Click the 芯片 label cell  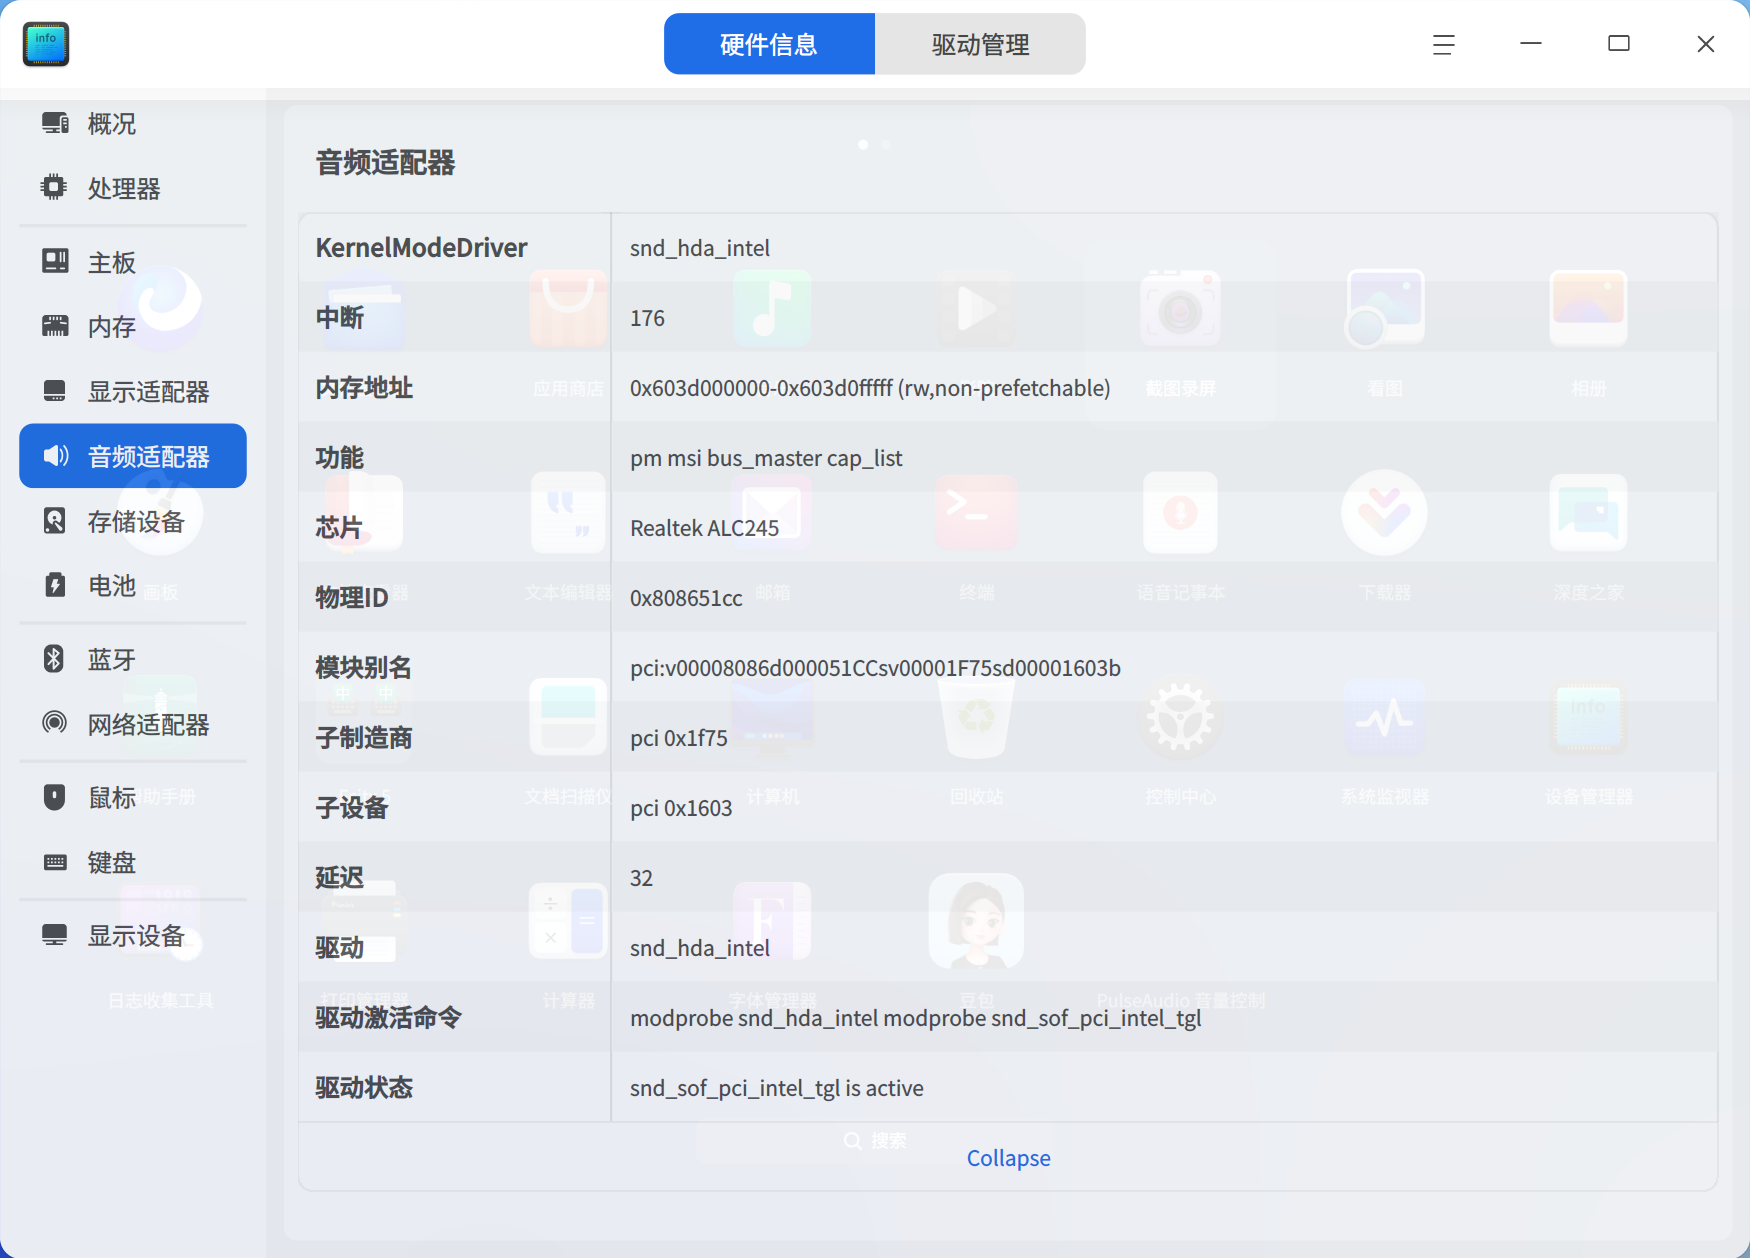pos(455,527)
